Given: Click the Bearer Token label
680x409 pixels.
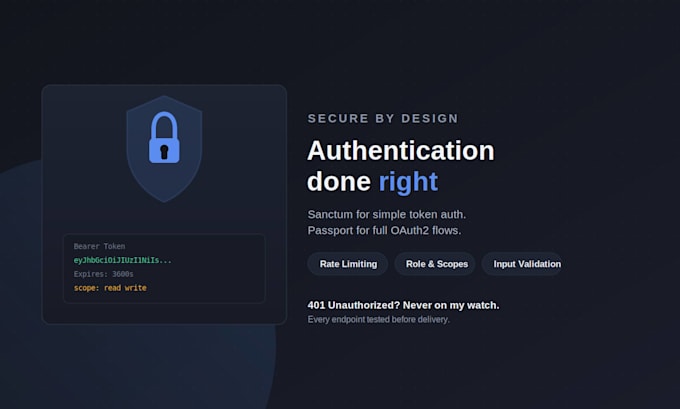Looking at the screenshot, I should (99, 246).
